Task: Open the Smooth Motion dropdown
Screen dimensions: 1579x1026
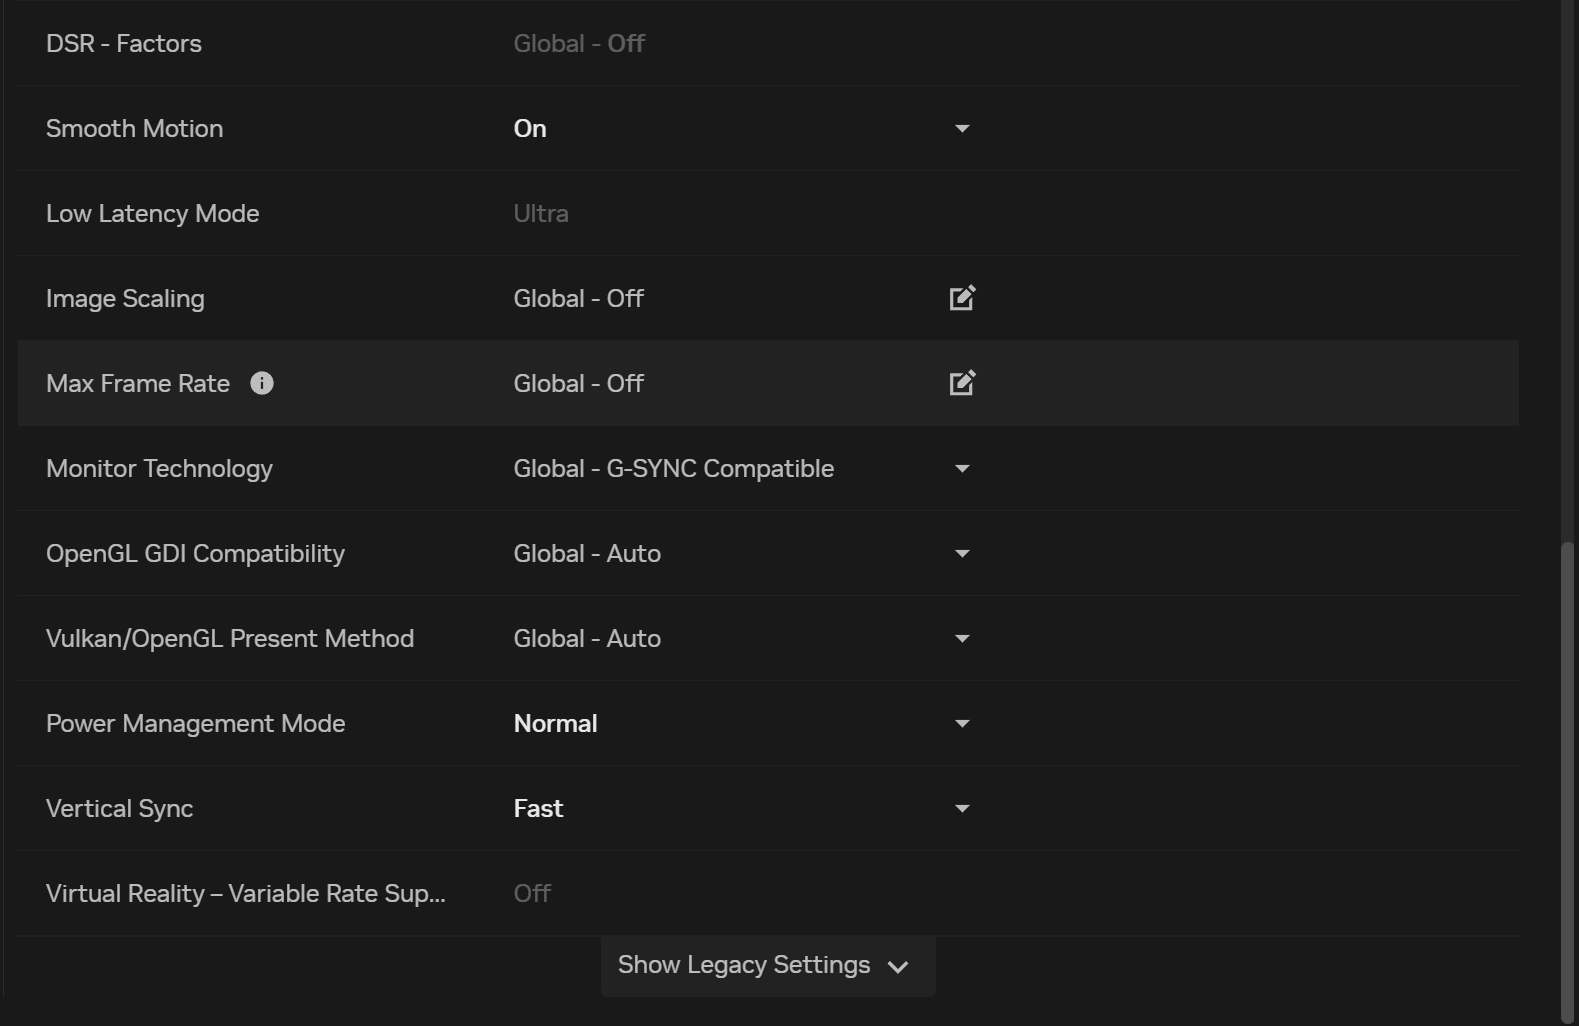Action: (961, 128)
